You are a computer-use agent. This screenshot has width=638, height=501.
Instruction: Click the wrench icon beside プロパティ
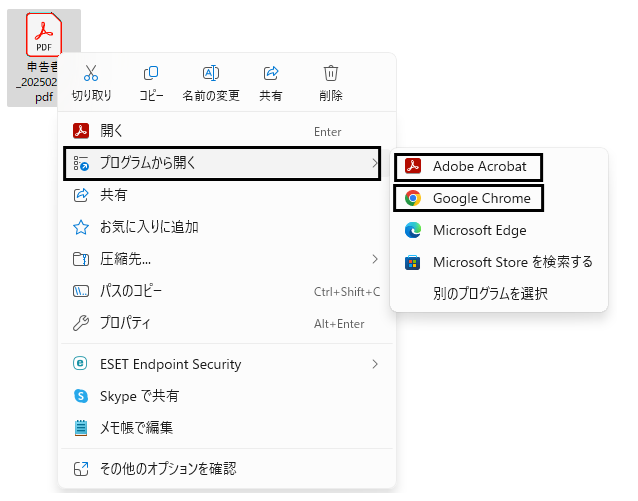point(81,323)
